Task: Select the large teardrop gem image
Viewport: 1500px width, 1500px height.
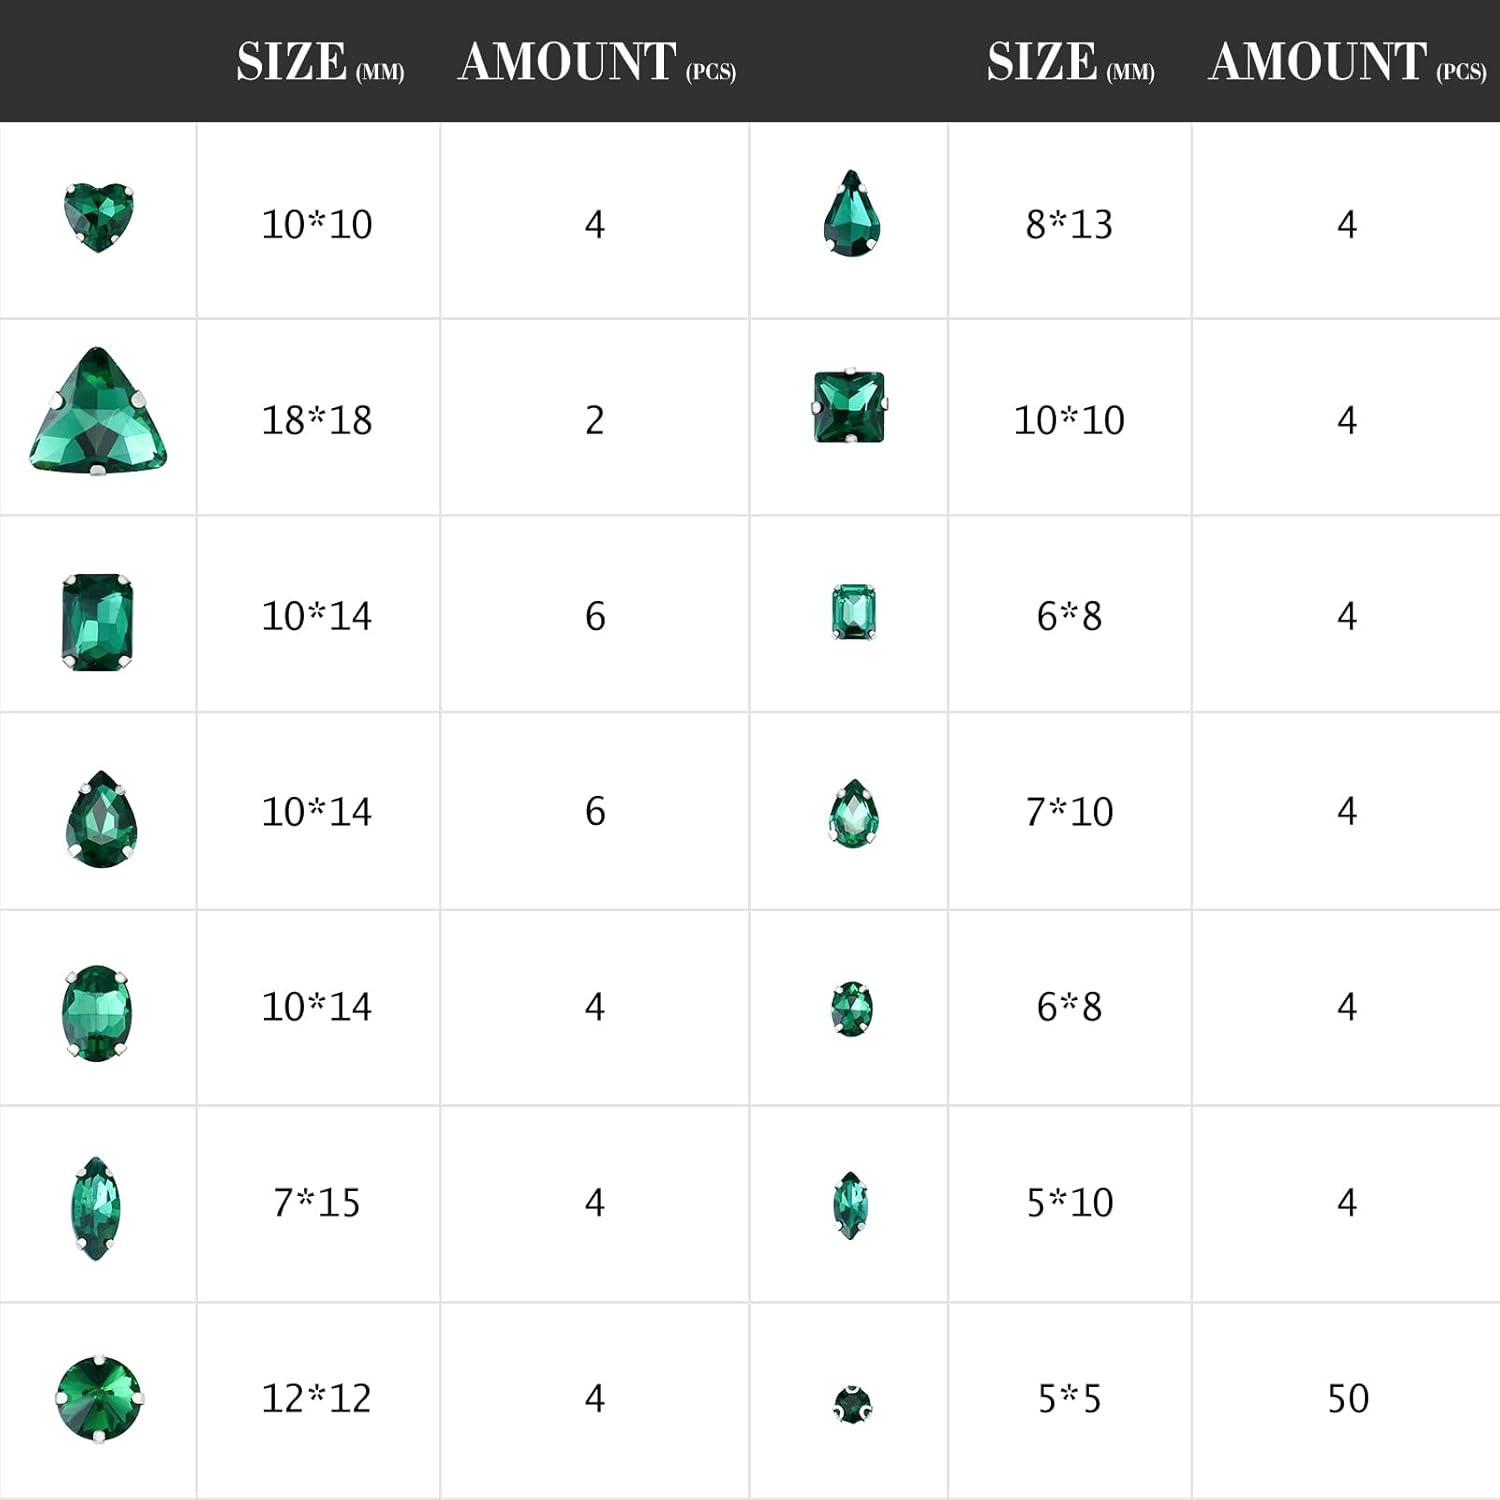Action: (100, 819)
